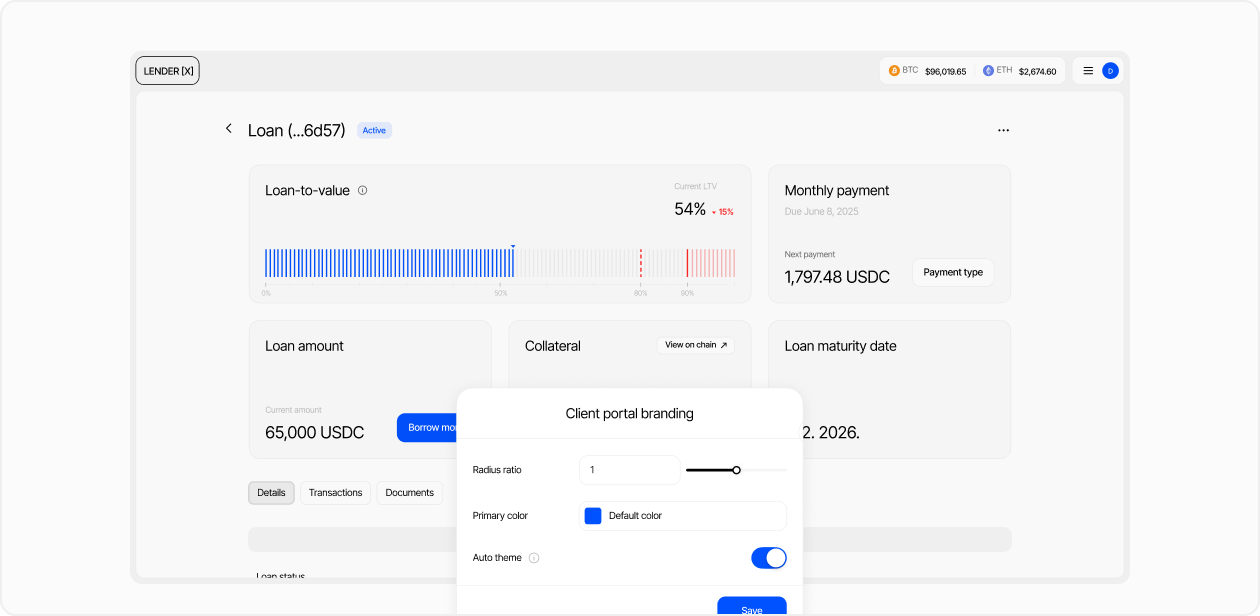
Task: Click the Loan-to-value progress bar
Action: coord(500,263)
